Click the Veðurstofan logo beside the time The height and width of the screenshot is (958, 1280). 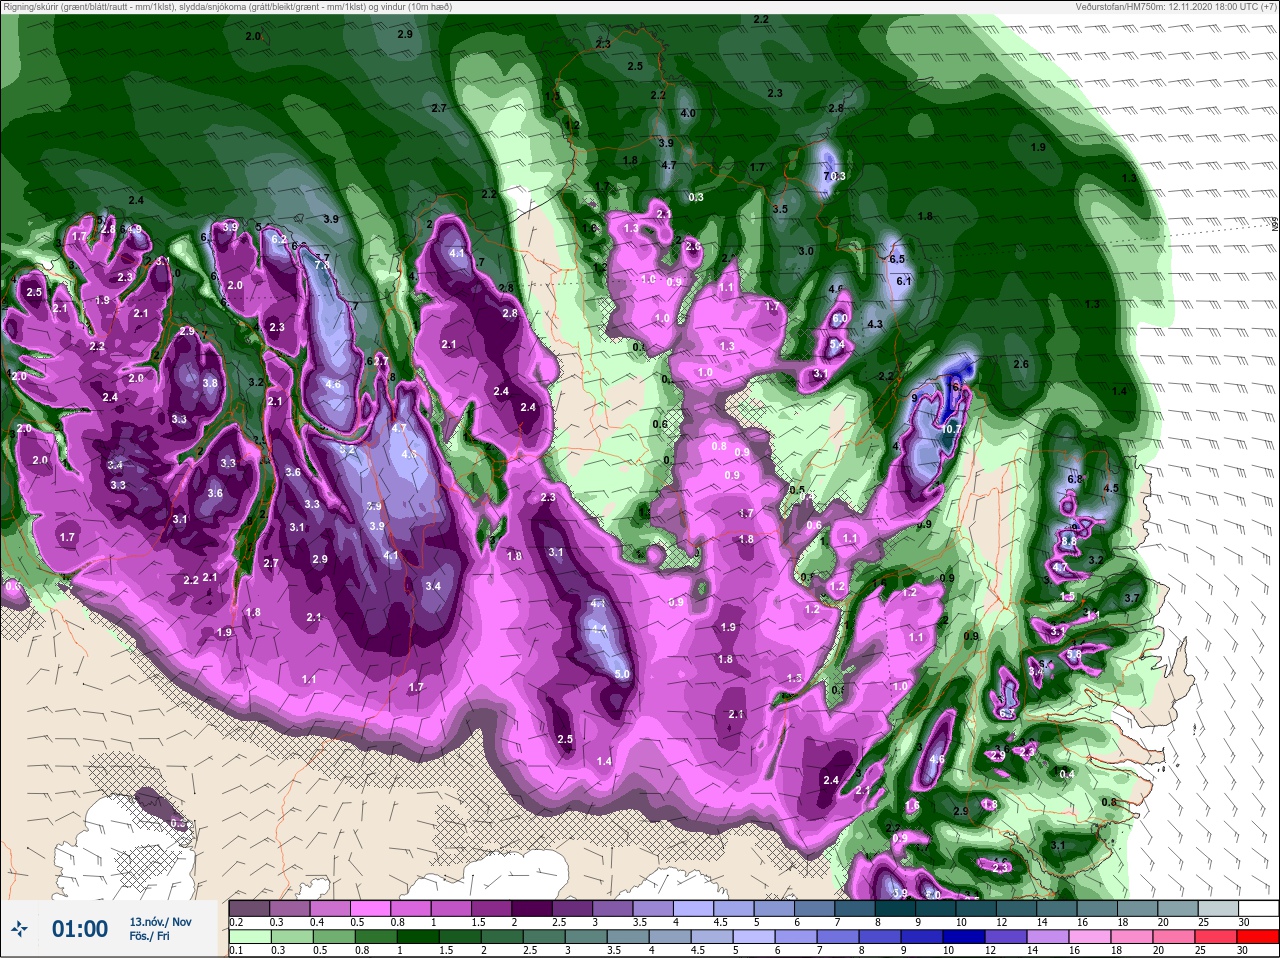(19, 930)
